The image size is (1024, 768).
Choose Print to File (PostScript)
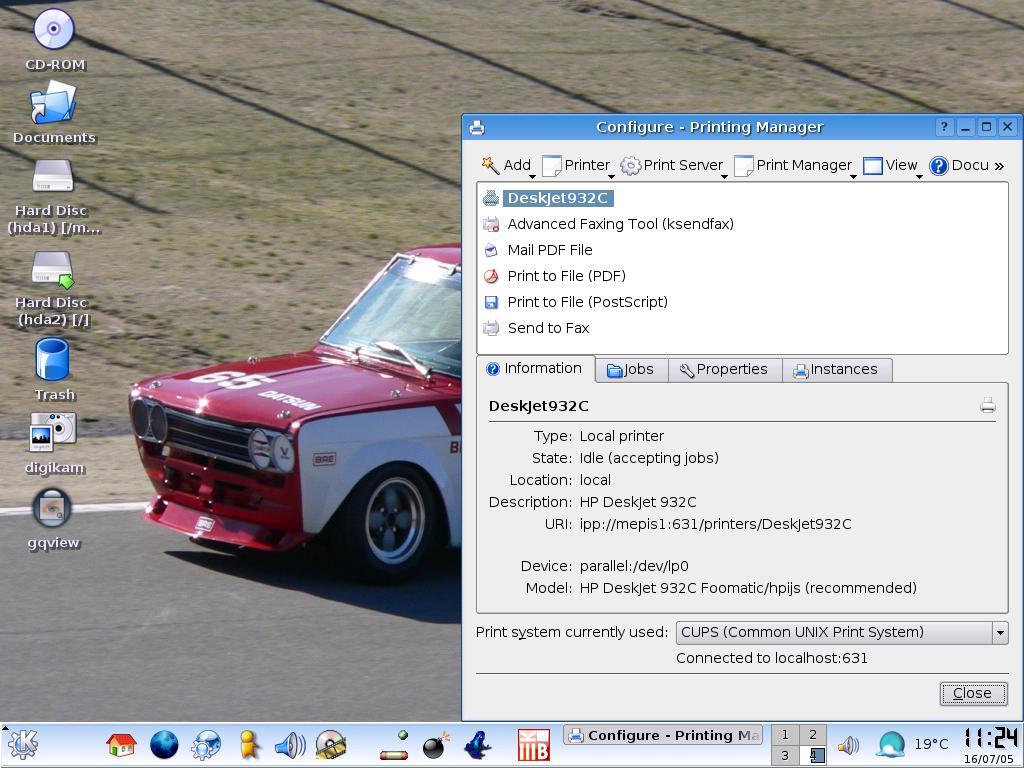pos(587,302)
